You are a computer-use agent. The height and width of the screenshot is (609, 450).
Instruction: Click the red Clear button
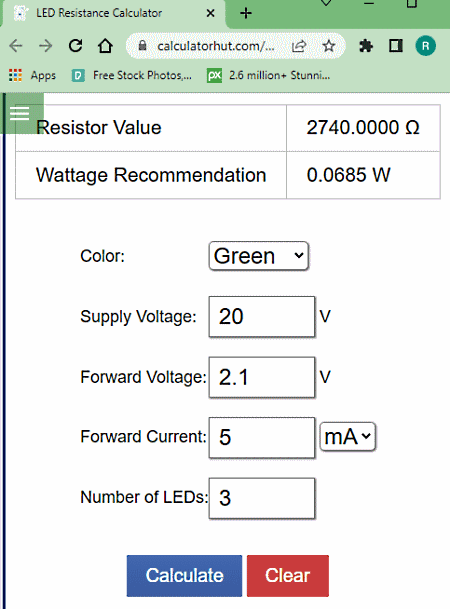point(288,576)
